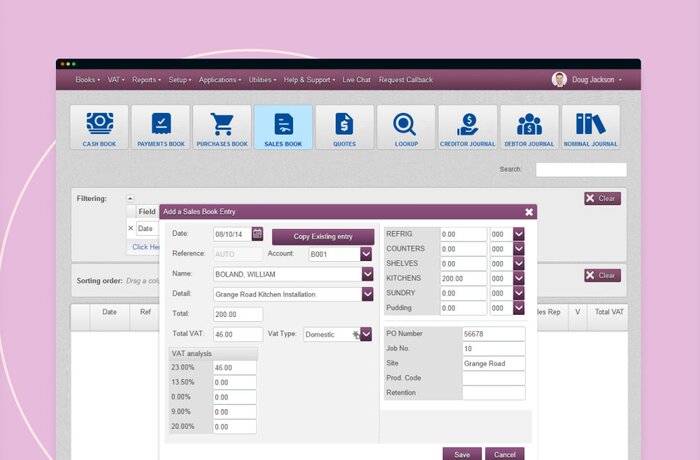Expand the KITCHENS row dropdown
The width and height of the screenshot is (700, 460).
click(518, 278)
